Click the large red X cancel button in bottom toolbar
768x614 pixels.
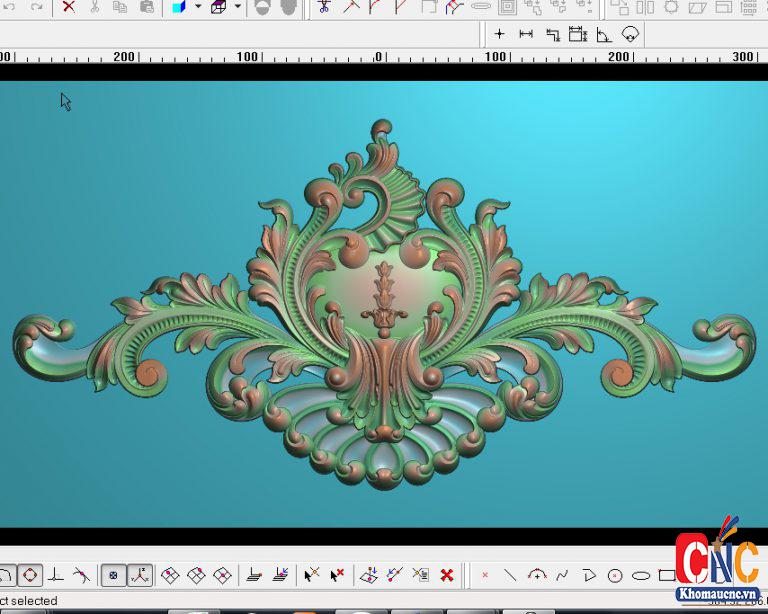[x=447, y=575]
